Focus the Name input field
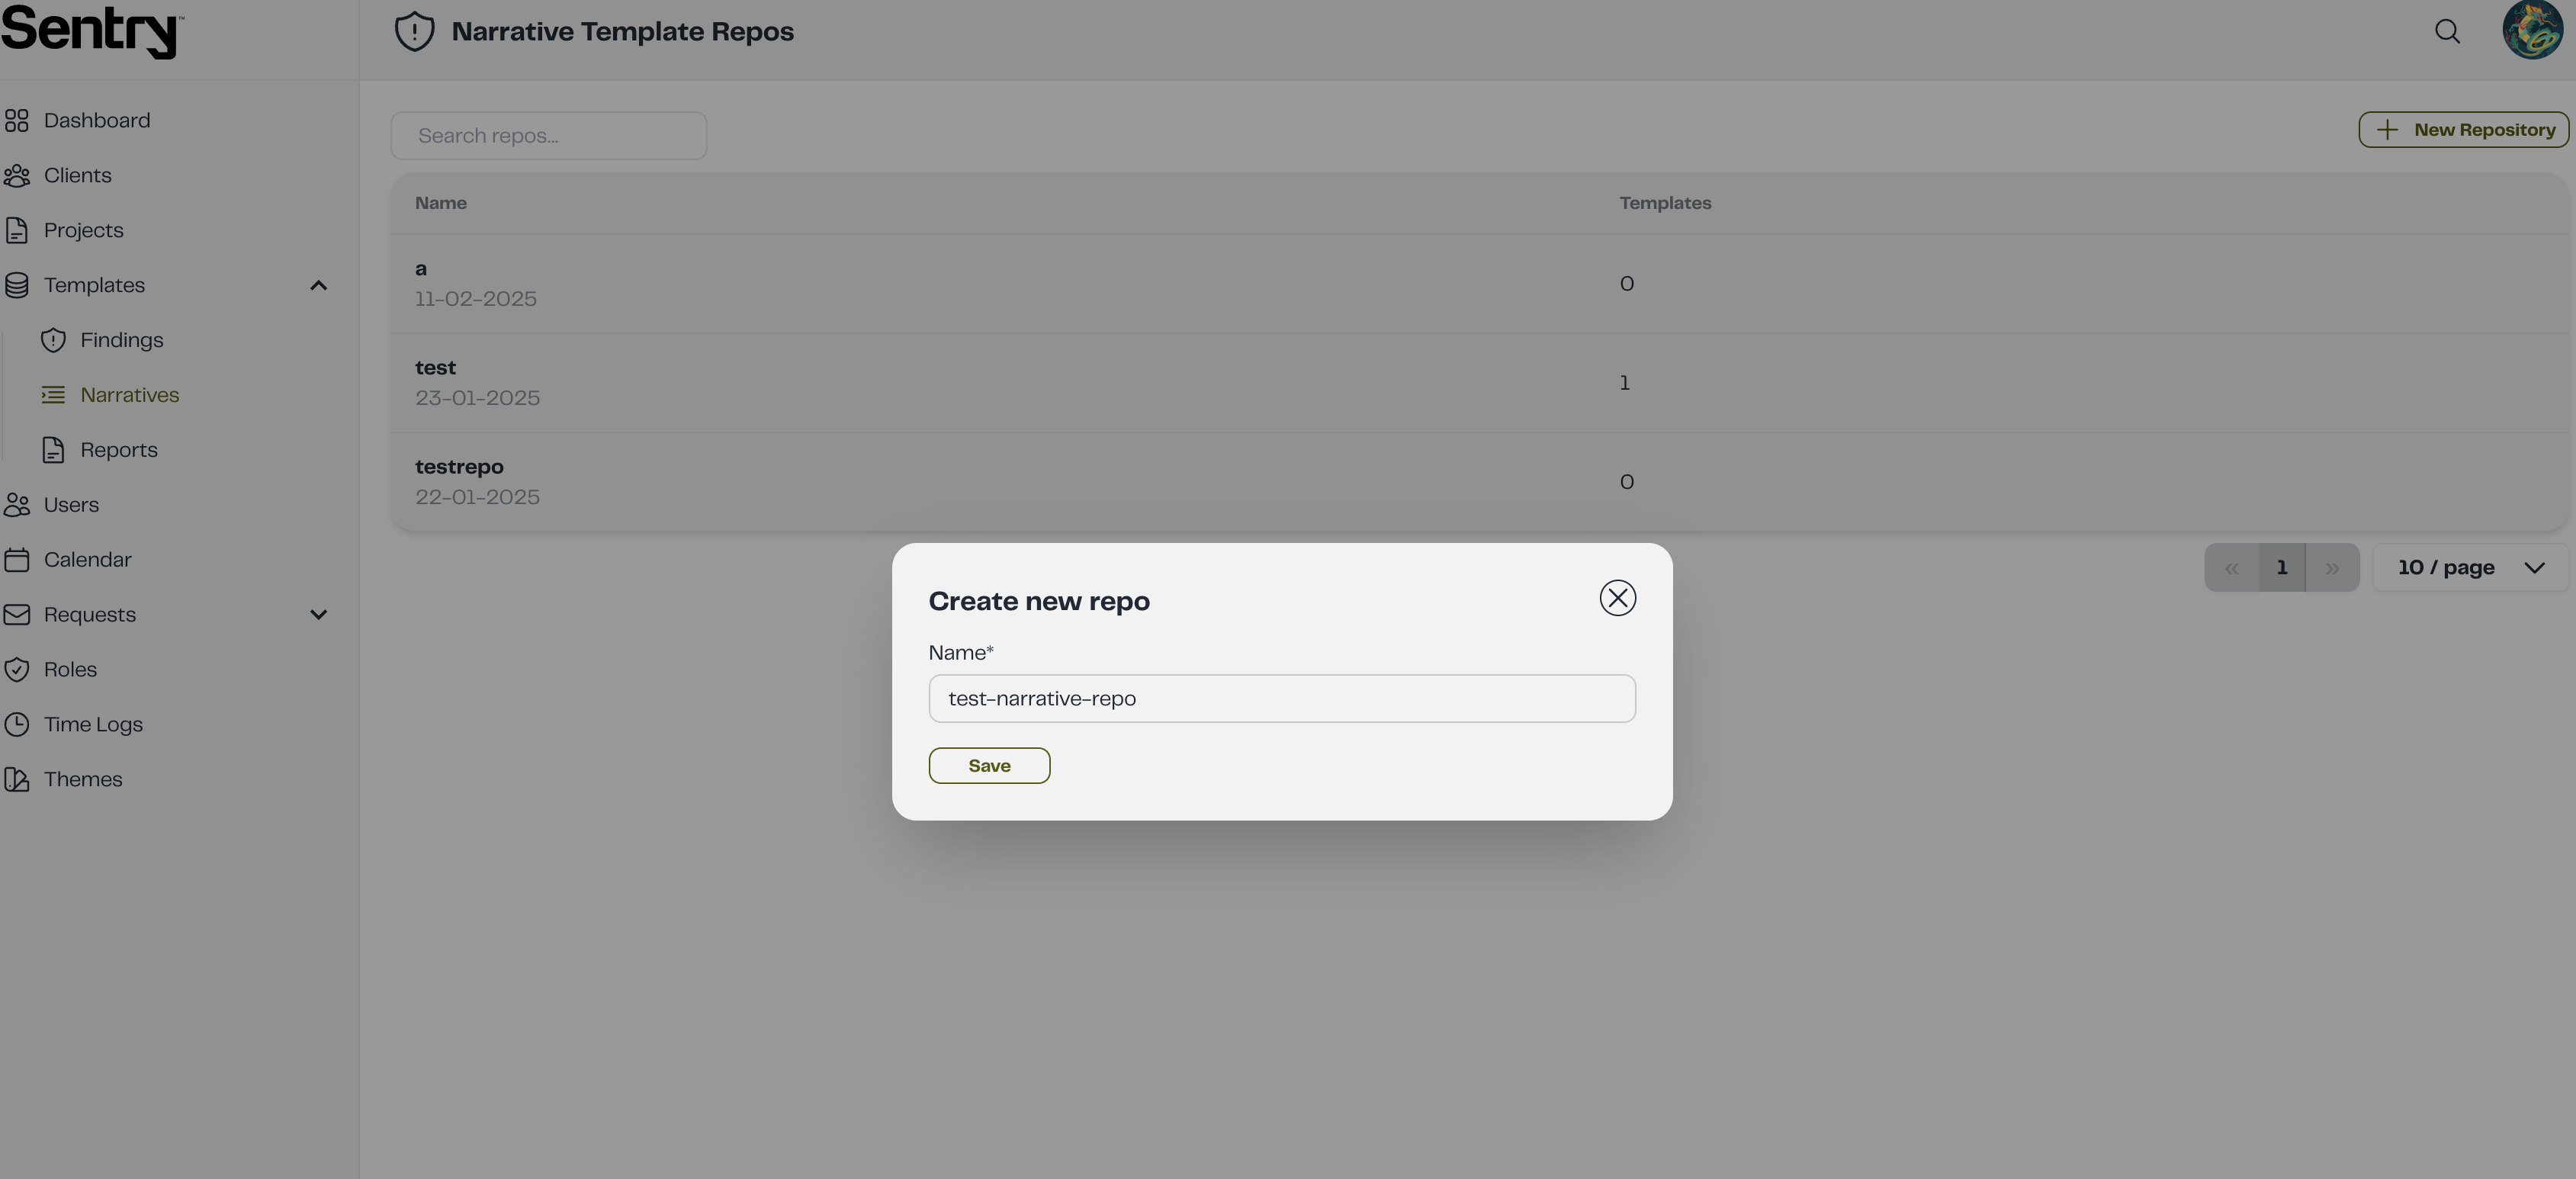This screenshot has width=2576, height=1179. tap(1282, 699)
